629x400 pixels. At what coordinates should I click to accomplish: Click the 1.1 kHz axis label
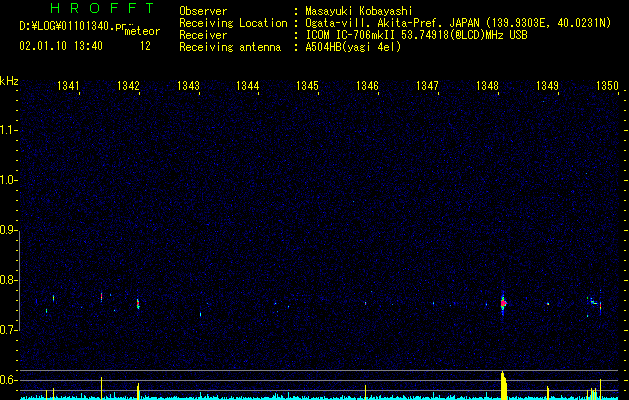tap(9, 130)
